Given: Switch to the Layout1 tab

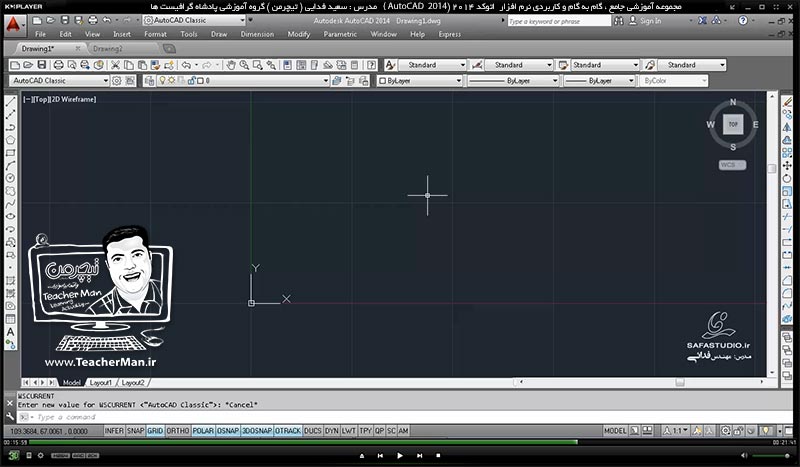Looking at the screenshot, I should (x=100, y=382).
